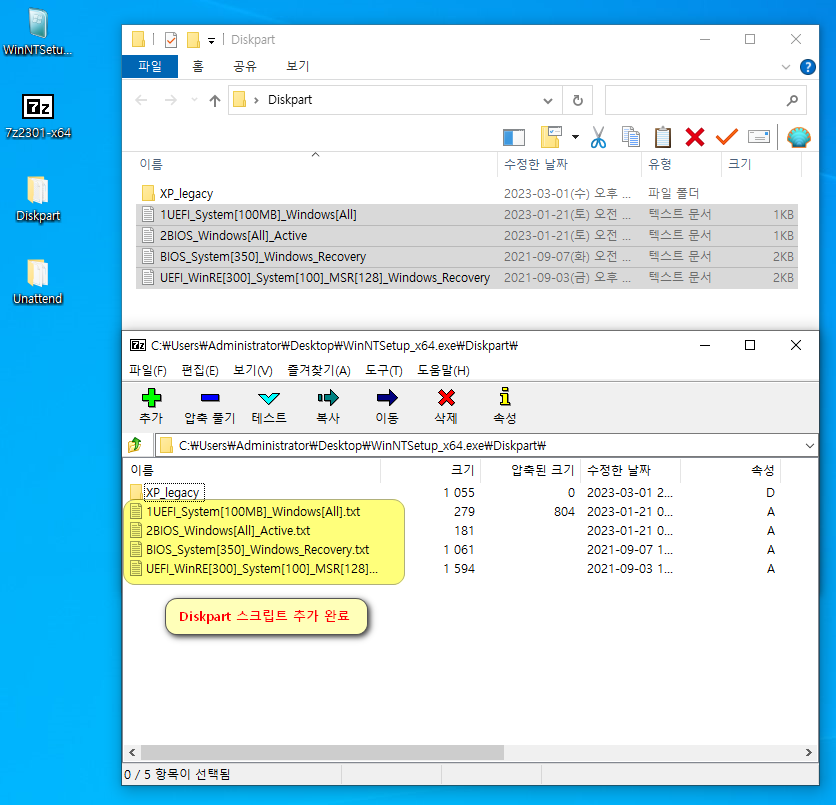Click the 7-Zip Delete (삭제) button
The height and width of the screenshot is (805, 836).
[x=446, y=406]
